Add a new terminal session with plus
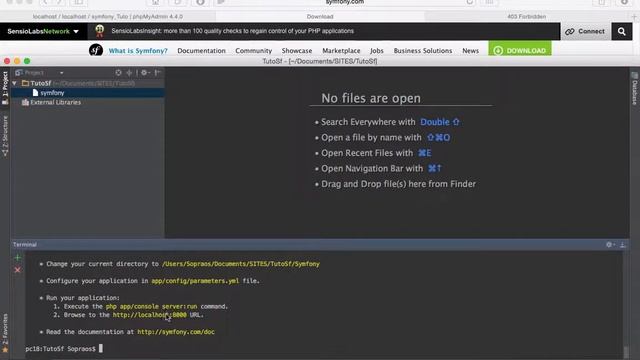Image resolution: width=640 pixels, height=360 pixels. click(x=18, y=258)
